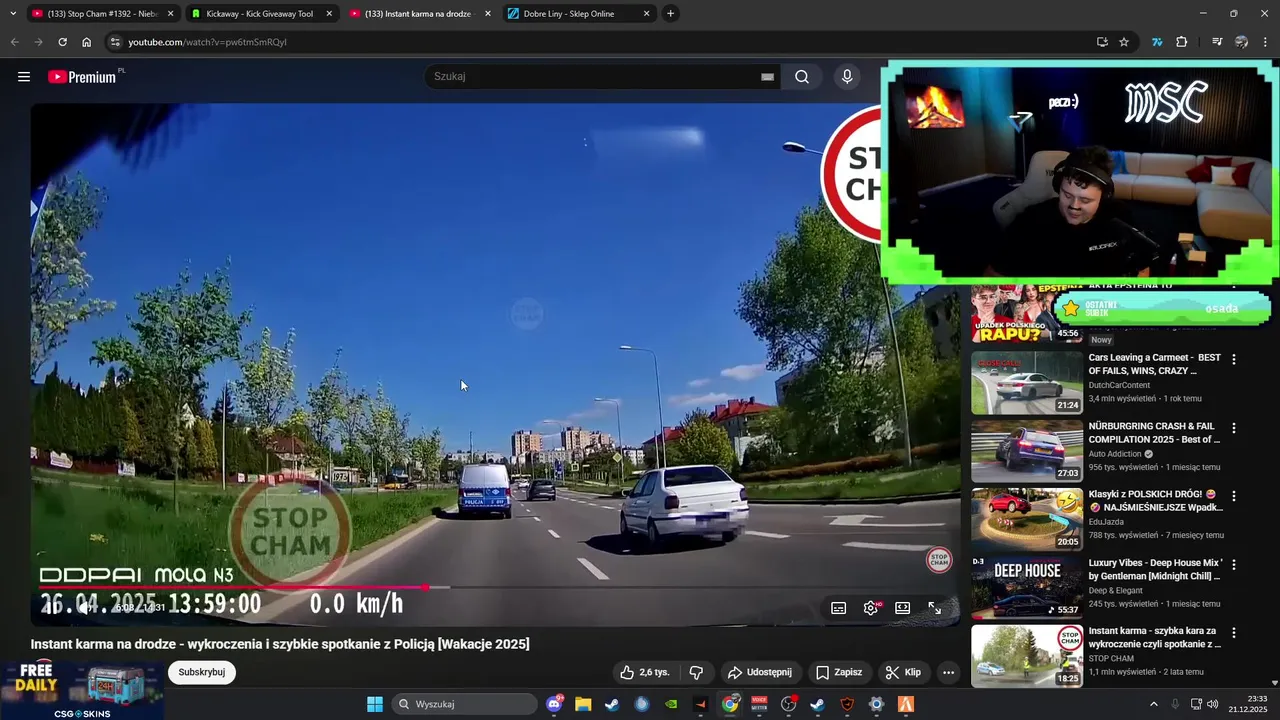The image size is (1280, 720).
Task: Like the video with 2,6 tys.
Action: pos(645,672)
